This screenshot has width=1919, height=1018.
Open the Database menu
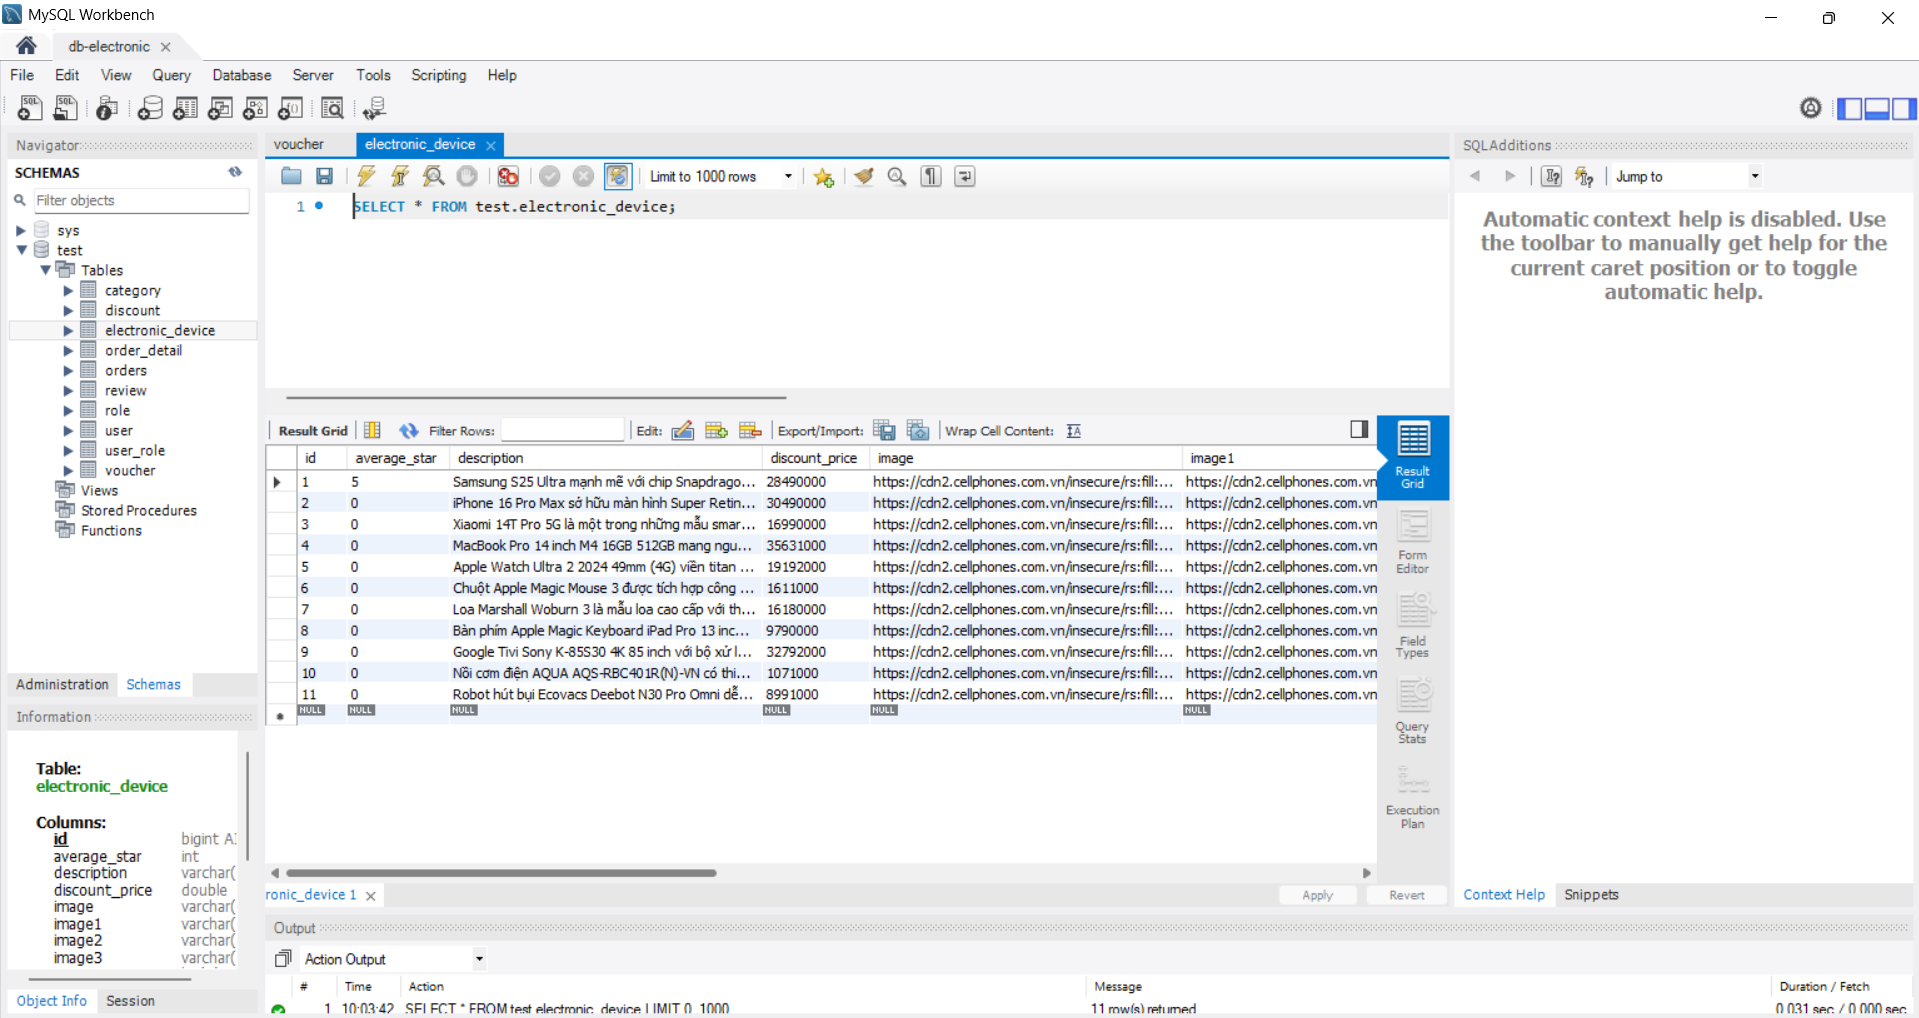[x=242, y=75]
